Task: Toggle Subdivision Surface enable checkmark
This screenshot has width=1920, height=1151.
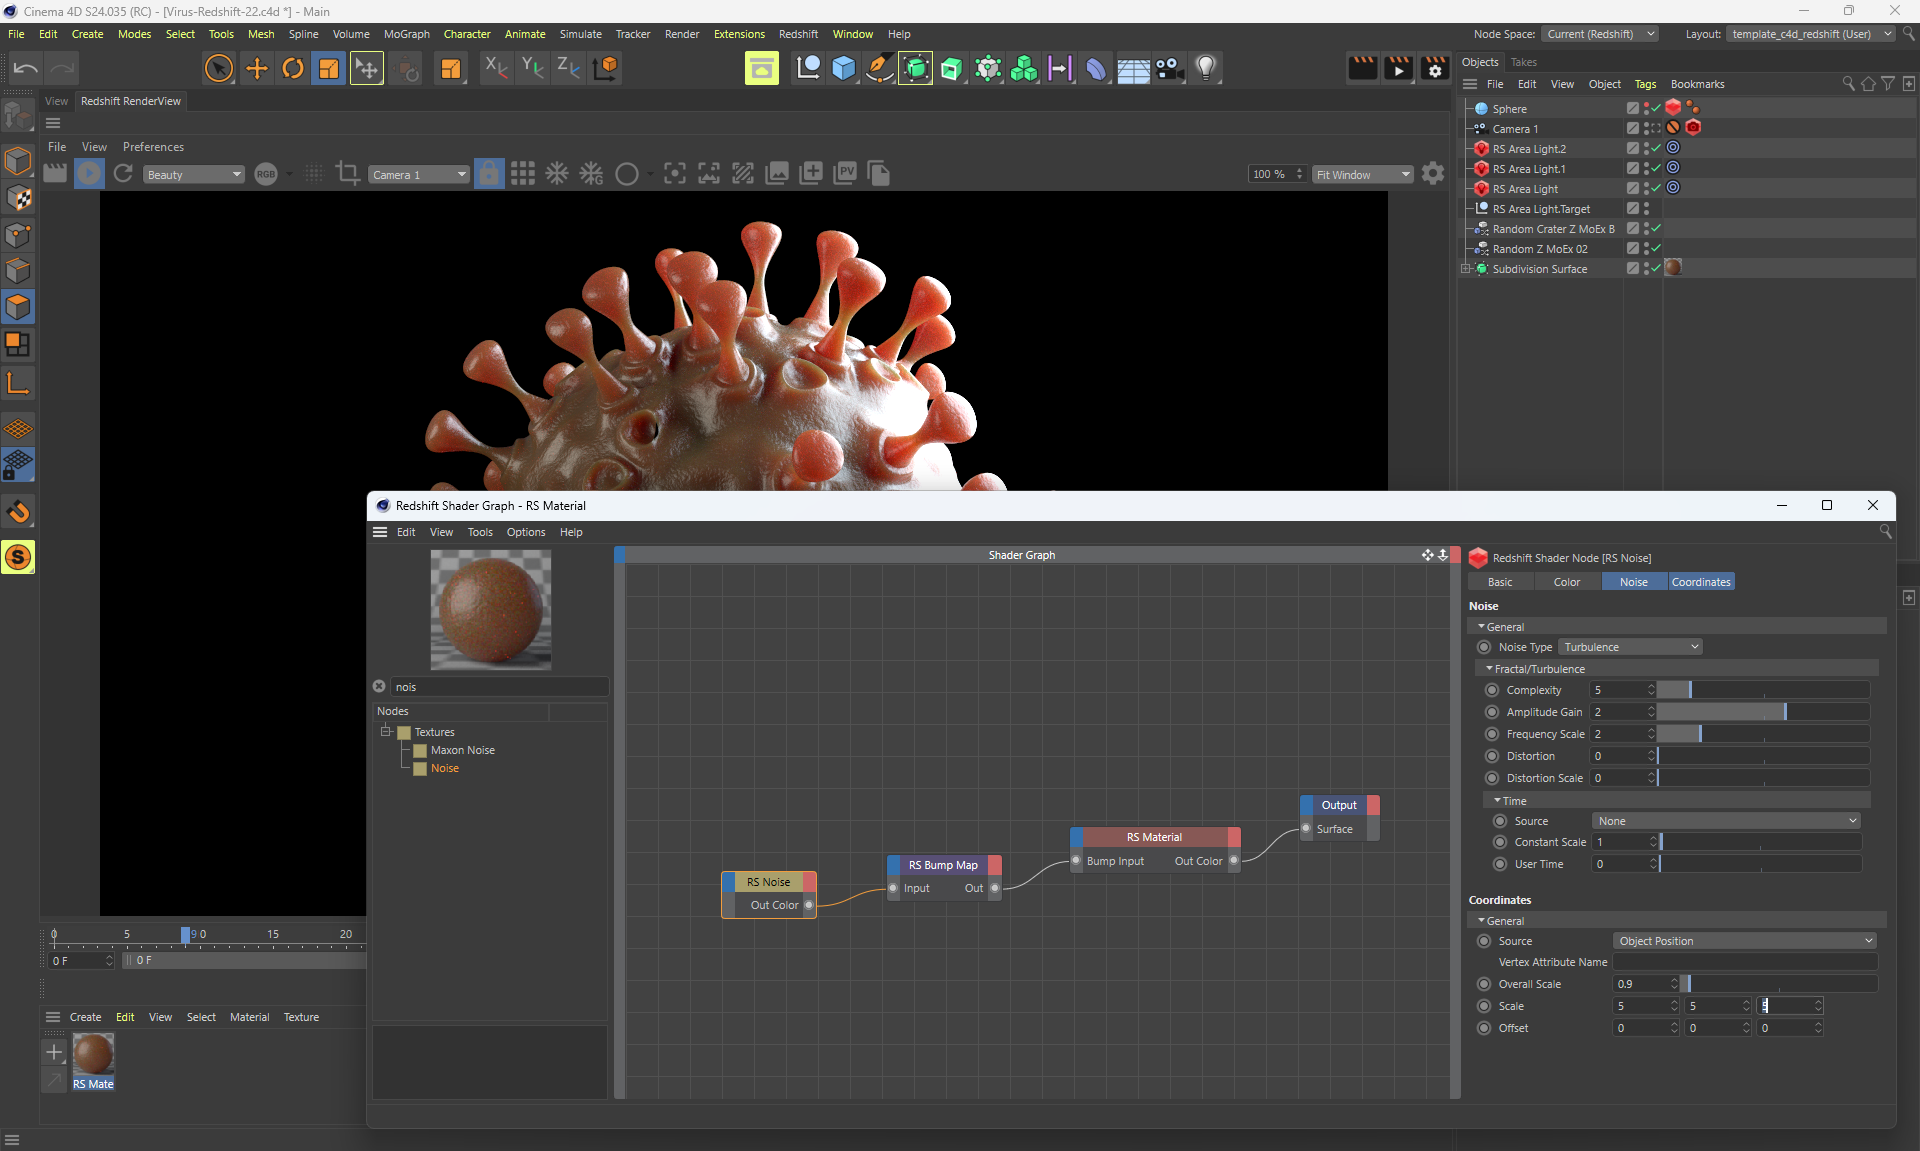Action: [1656, 268]
